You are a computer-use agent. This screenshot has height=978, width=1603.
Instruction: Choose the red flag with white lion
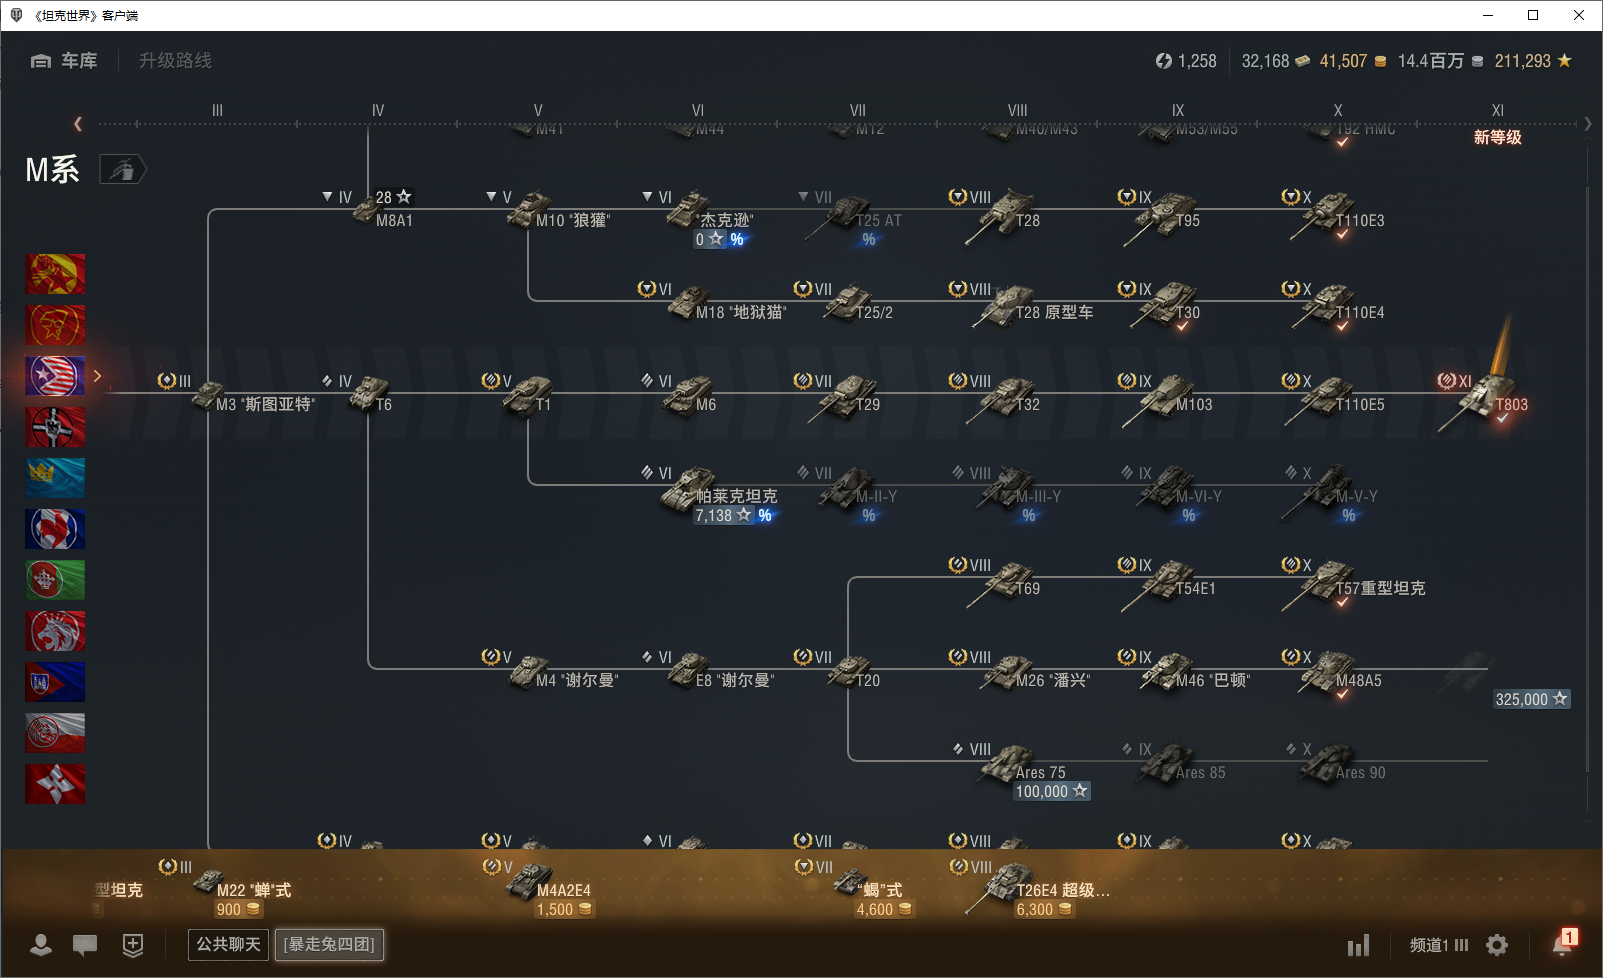pos(55,631)
